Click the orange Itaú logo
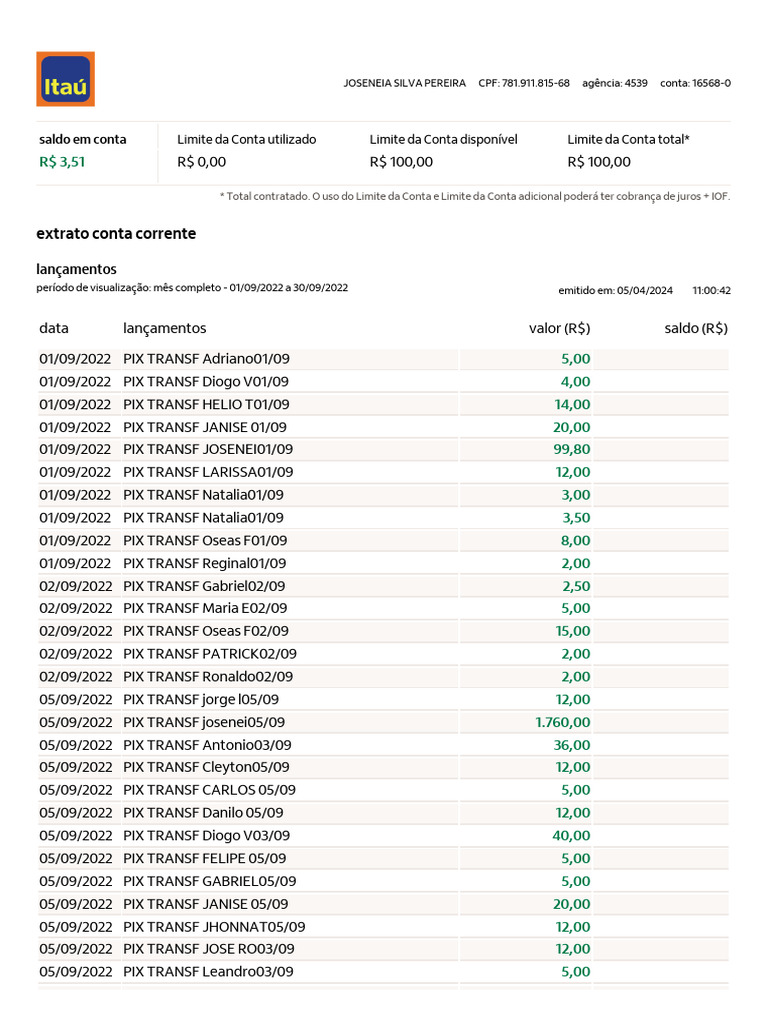 pos(65,79)
